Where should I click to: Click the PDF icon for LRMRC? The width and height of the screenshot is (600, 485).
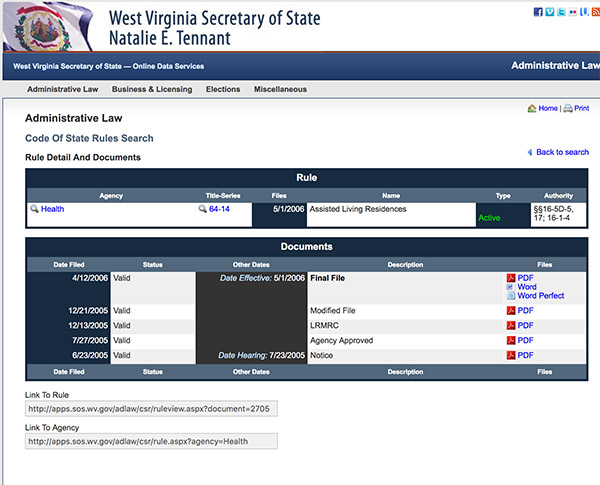(511, 325)
